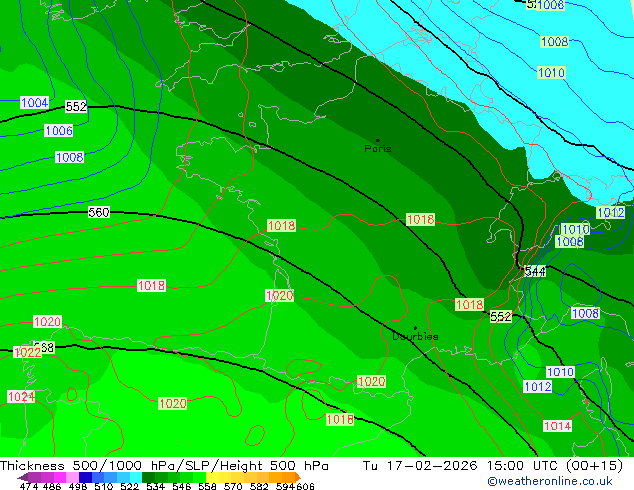Select the dot marker above Dourbies
634x490 pixels.
pyautogui.click(x=415, y=328)
